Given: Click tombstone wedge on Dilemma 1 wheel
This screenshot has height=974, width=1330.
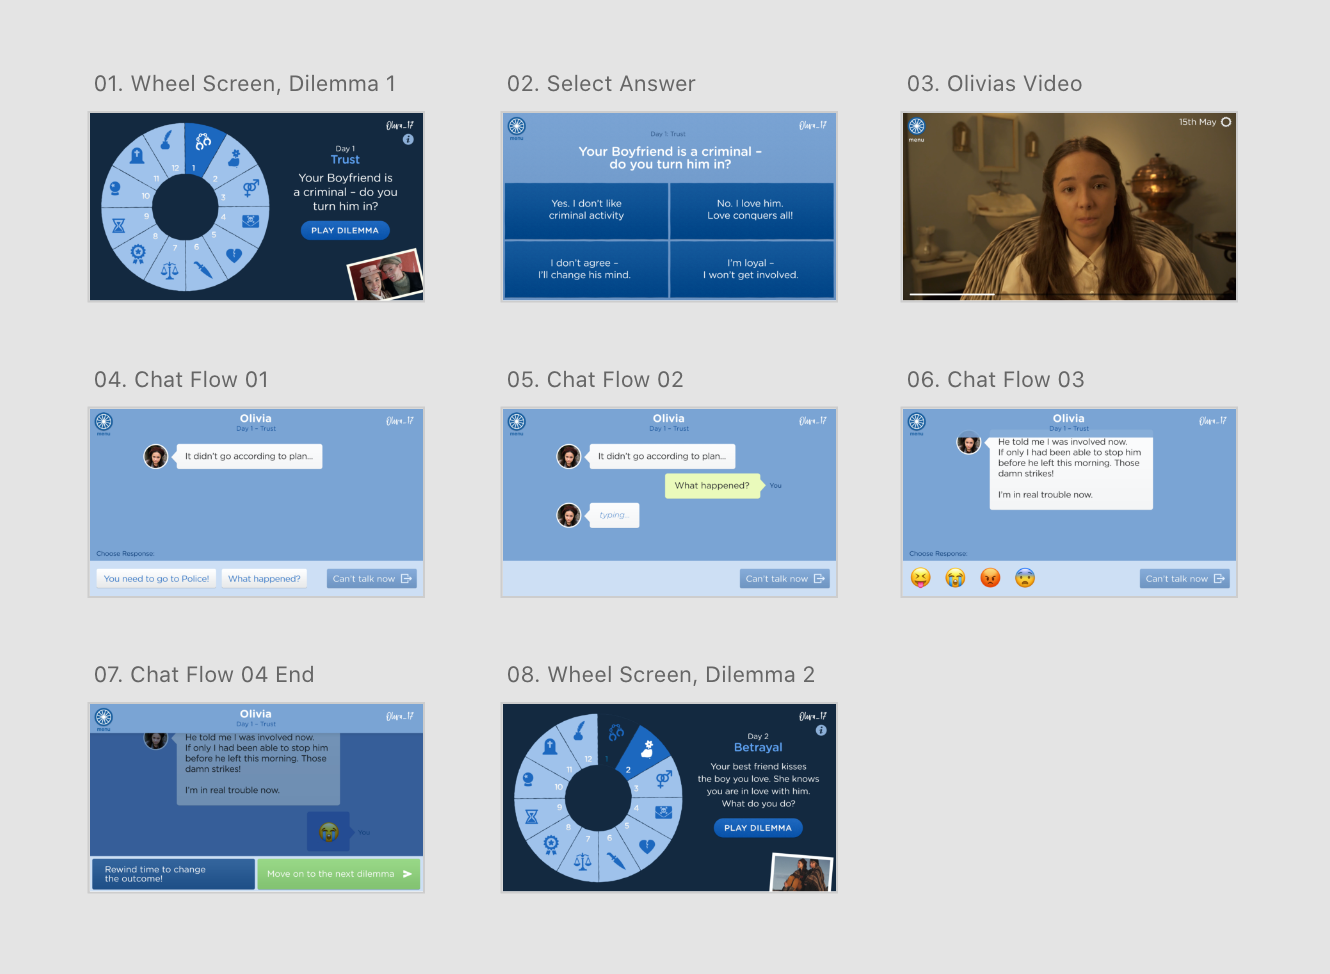Looking at the screenshot, I should pyautogui.click(x=137, y=156).
